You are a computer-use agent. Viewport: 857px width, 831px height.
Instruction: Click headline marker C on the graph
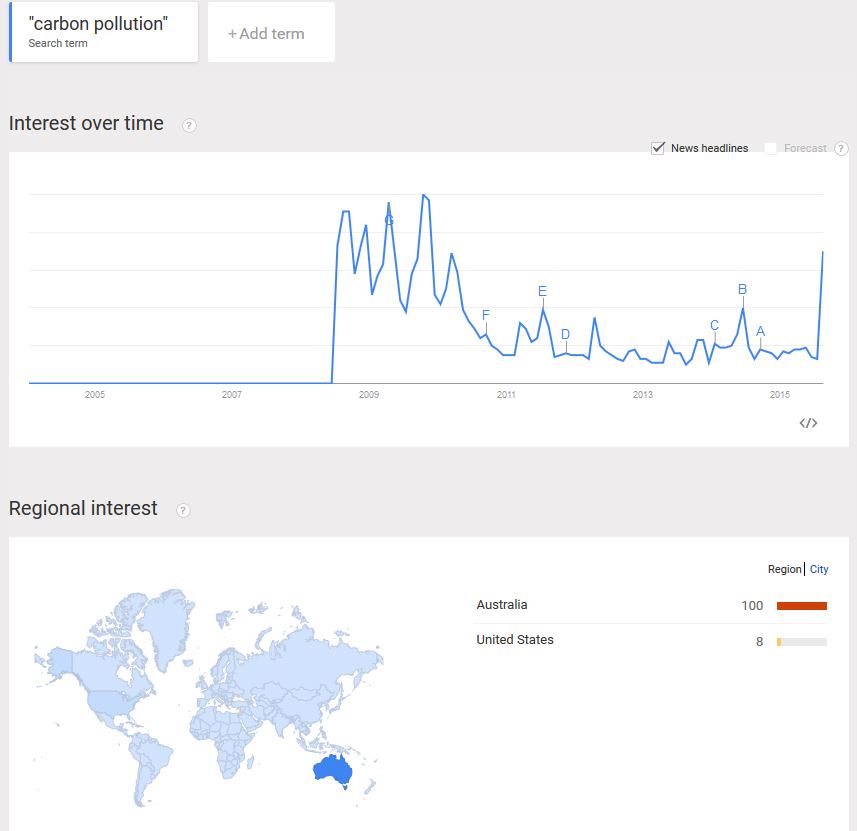pyautogui.click(x=714, y=326)
